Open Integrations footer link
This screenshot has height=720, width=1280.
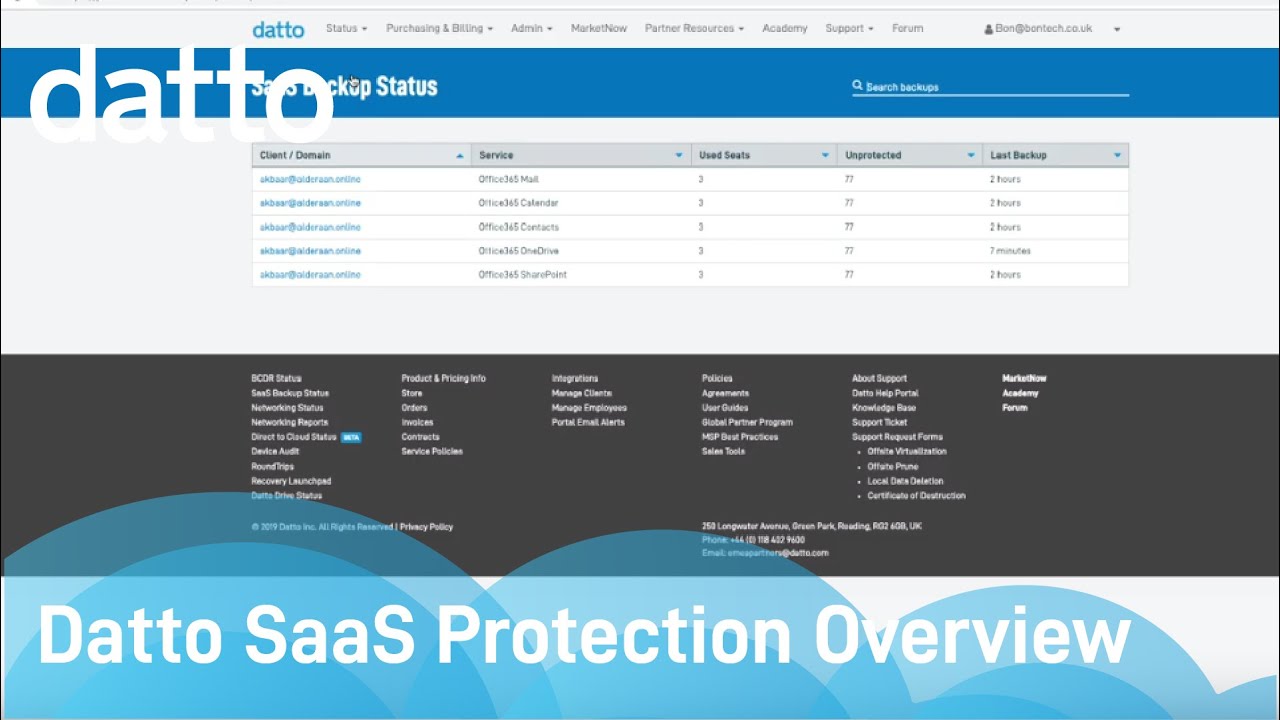pyautogui.click(x=575, y=379)
